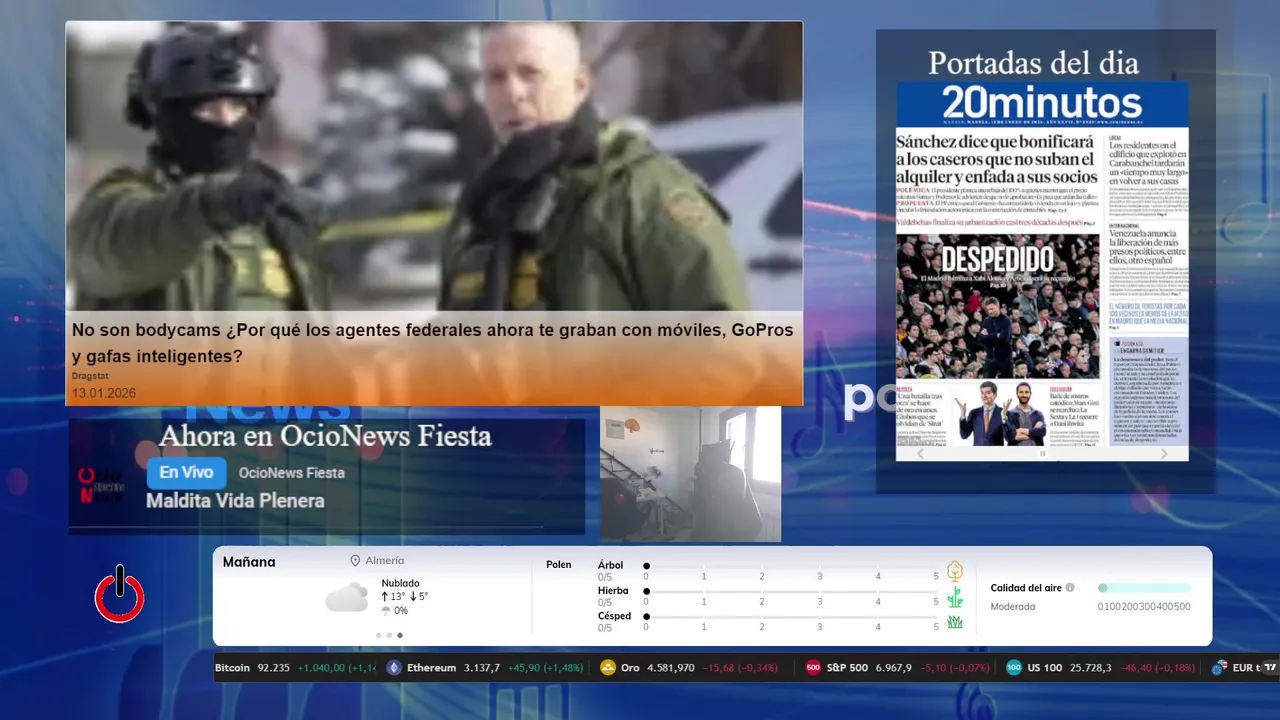Go to next newspaper cover arrow

coord(1164,453)
